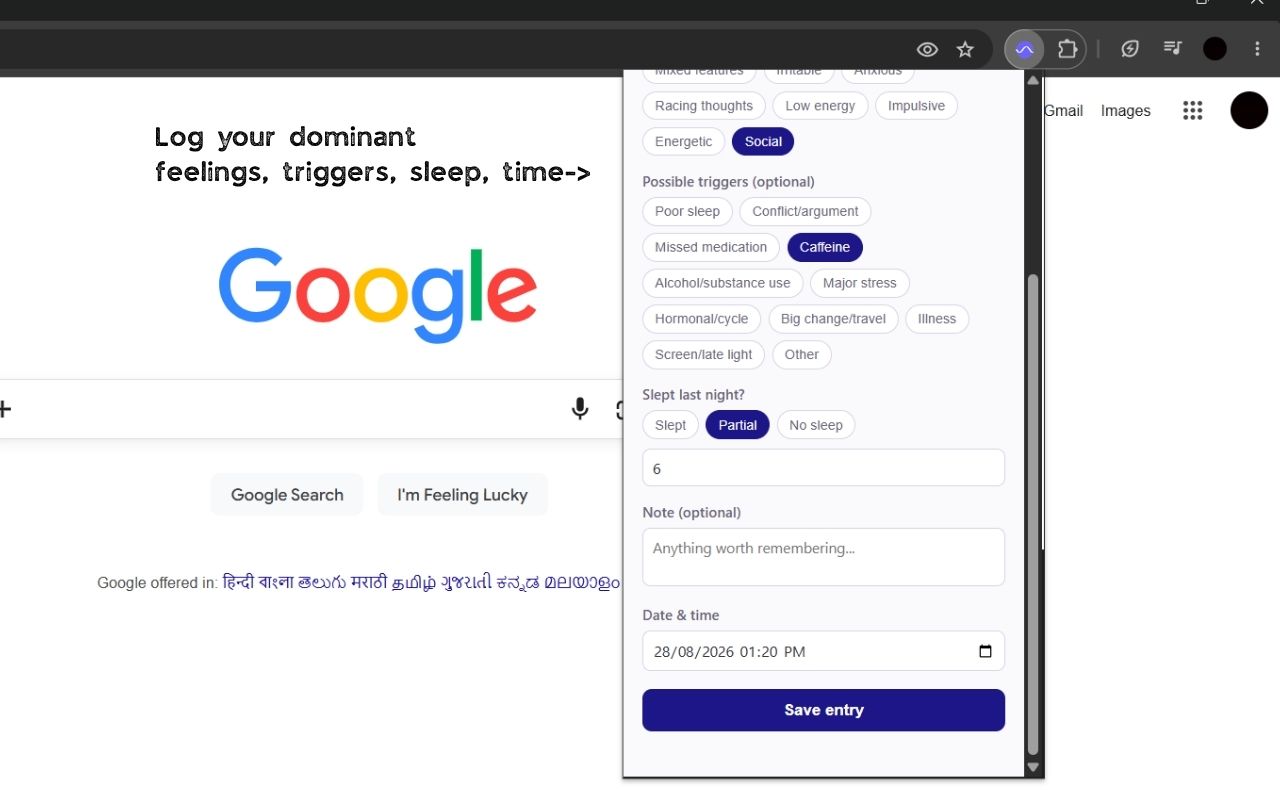Switch Google to हिन्दी language
The width and height of the screenshot is (1280, 800).
click(x=238, y=582)
